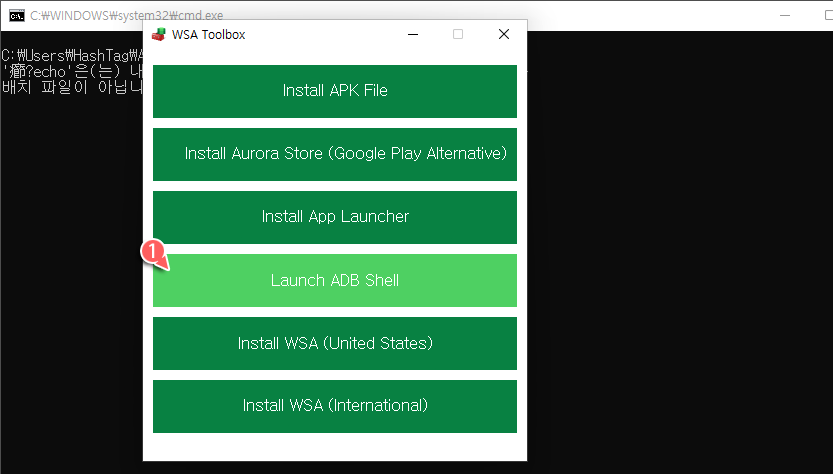Viewport: 833px width, 474px height.
Task: Click the disabled maximize button of WSA Toolbox
Action: 458,35
